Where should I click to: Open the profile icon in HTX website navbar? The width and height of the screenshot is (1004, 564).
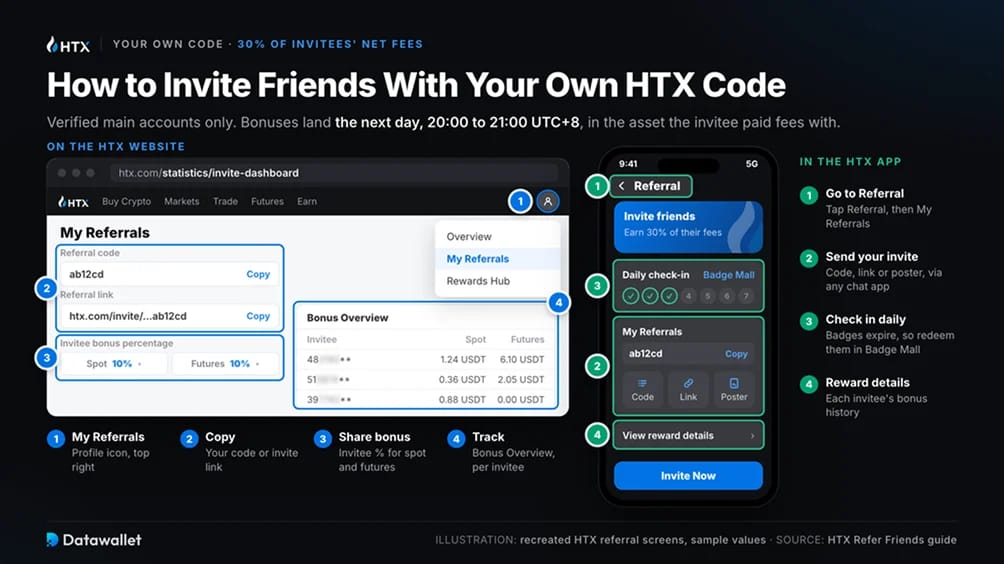547,201
